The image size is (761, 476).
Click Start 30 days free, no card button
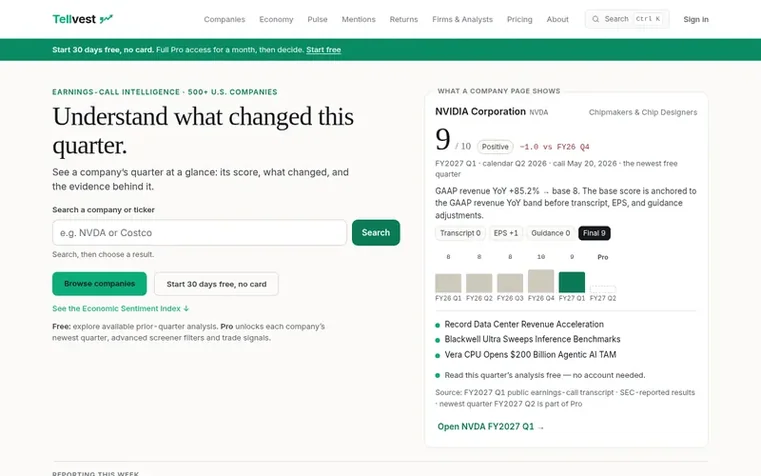[216, 284]
